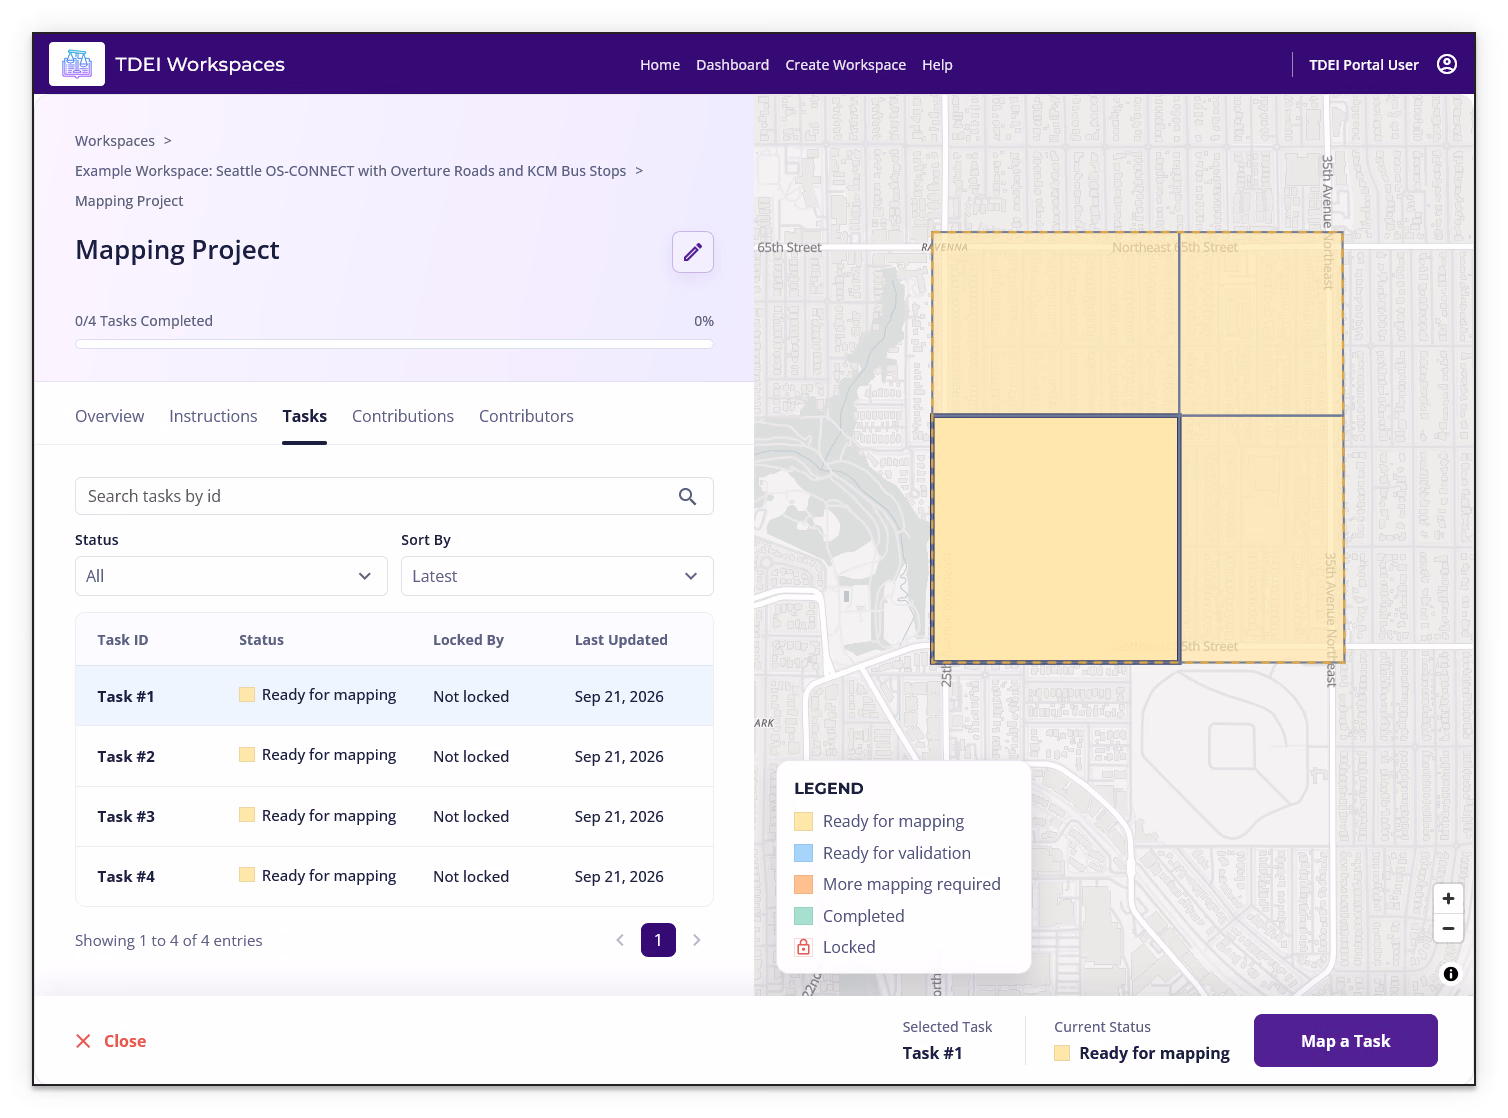Open the Help nav item
Viewport: 1508px width, 1118px height.
tap(937, 65)
